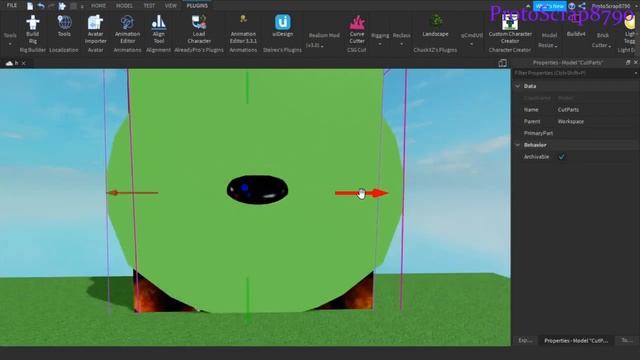Undock the Properties panel
640x360 pixels.
click(628, 62)
